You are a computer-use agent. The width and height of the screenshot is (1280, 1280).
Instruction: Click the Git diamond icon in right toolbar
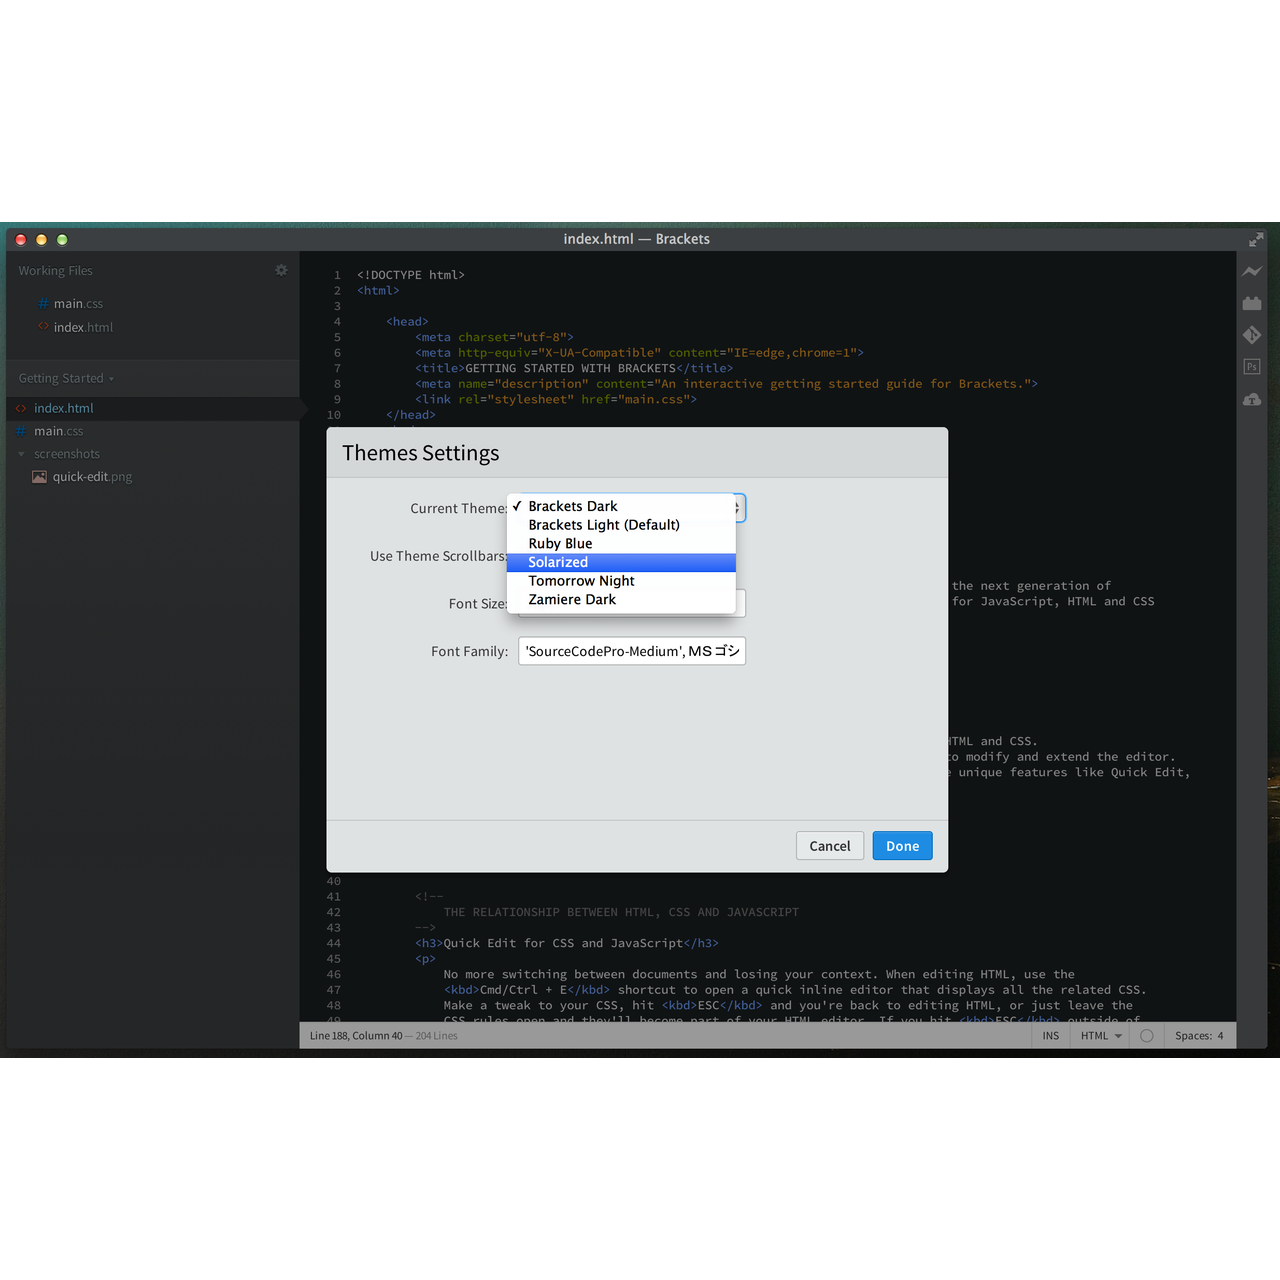click(x=1252, y=335)
